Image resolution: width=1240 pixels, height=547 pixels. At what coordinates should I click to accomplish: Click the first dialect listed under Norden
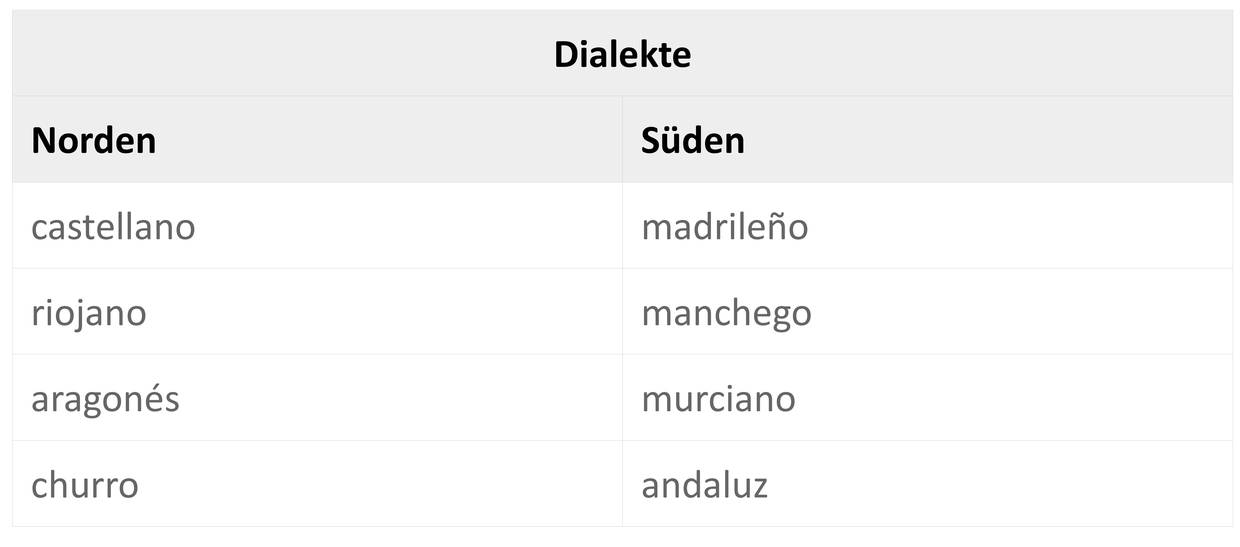tap(113, 227)
